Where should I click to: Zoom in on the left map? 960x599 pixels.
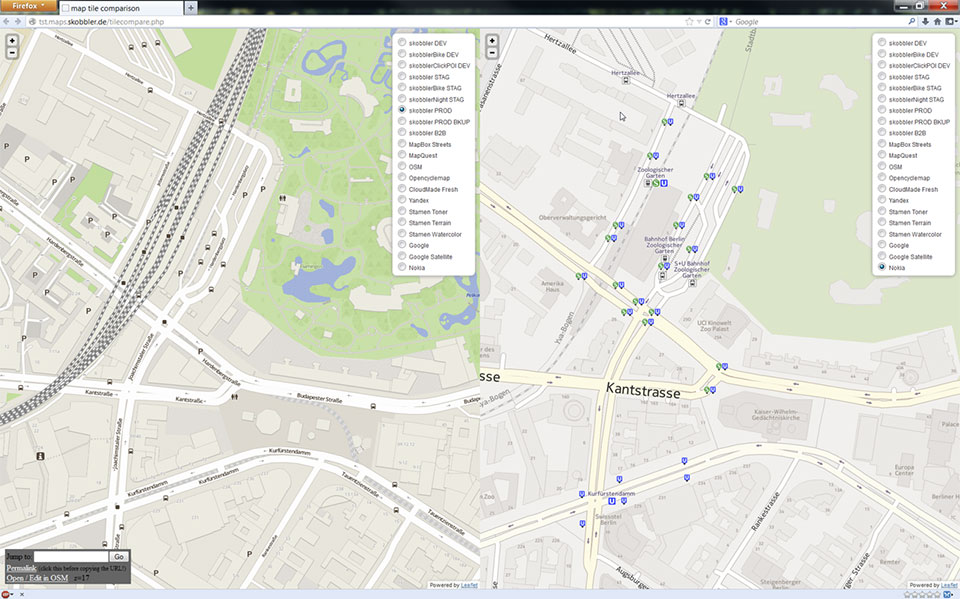coord(11,41)
